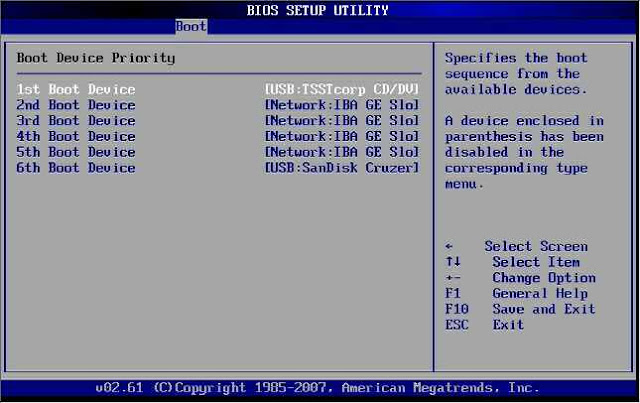Viewport: 640px width, 403px height.
Task: Change the 5th Boot Device network value
Action: pyautogui.click(x=341, y=152)
